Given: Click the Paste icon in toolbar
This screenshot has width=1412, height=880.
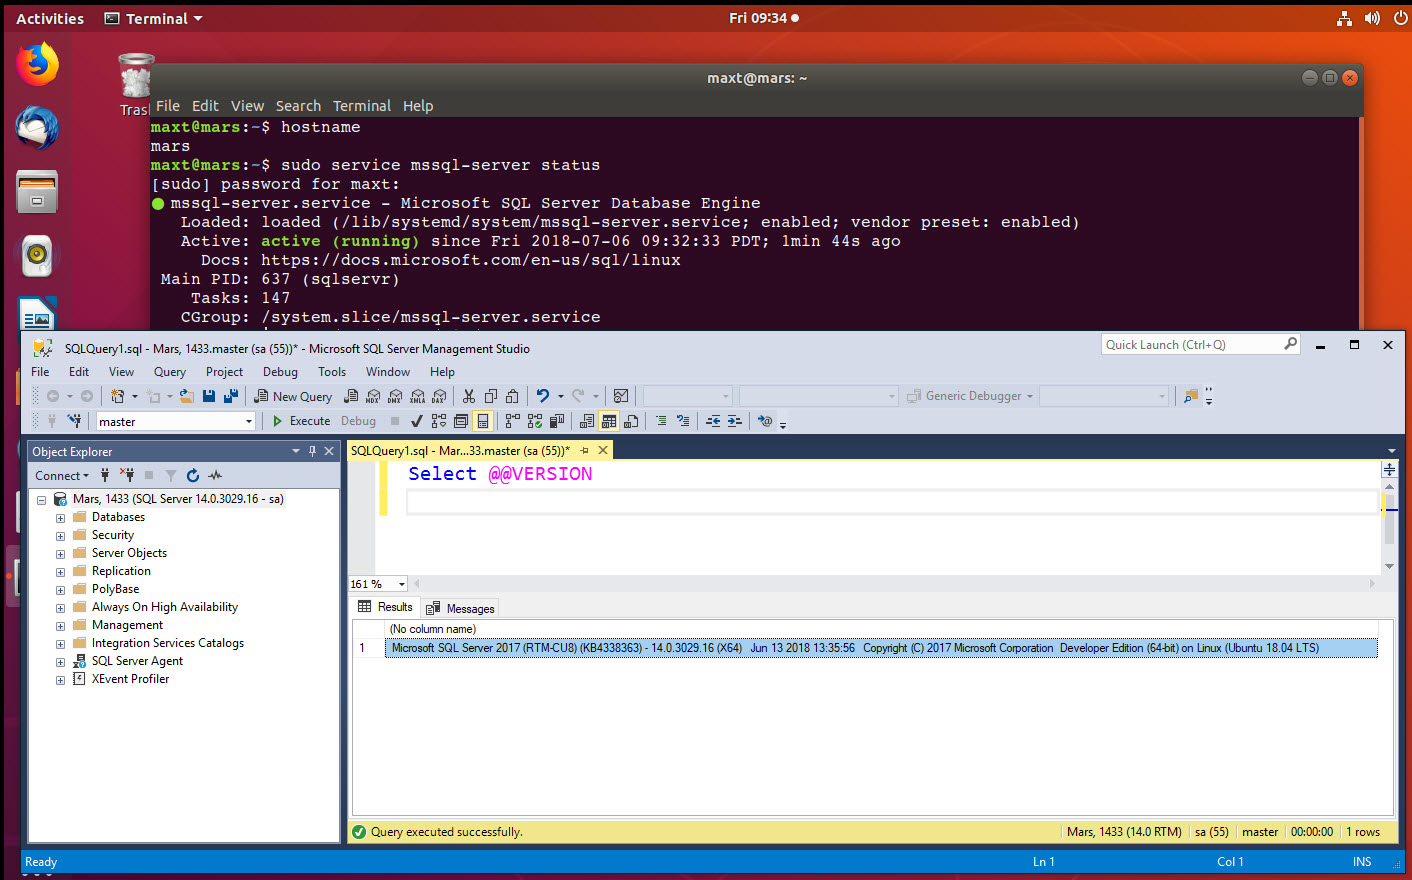Looking at the screenshot, I should coord(512,396).
